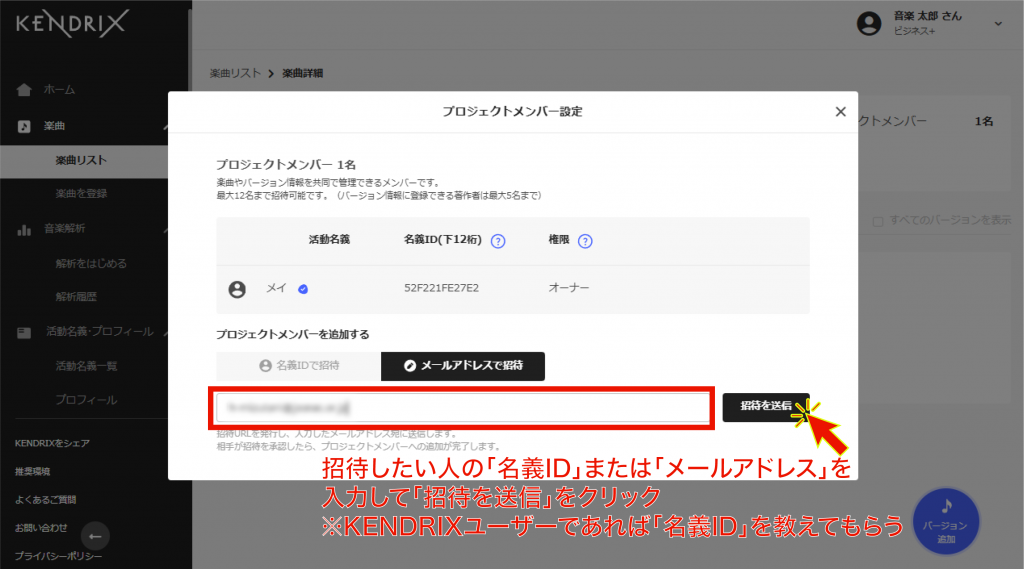Screen dimensions: 1024x569
Task: Click the help icon next to 権限
Action: click(x=585, y=241)
